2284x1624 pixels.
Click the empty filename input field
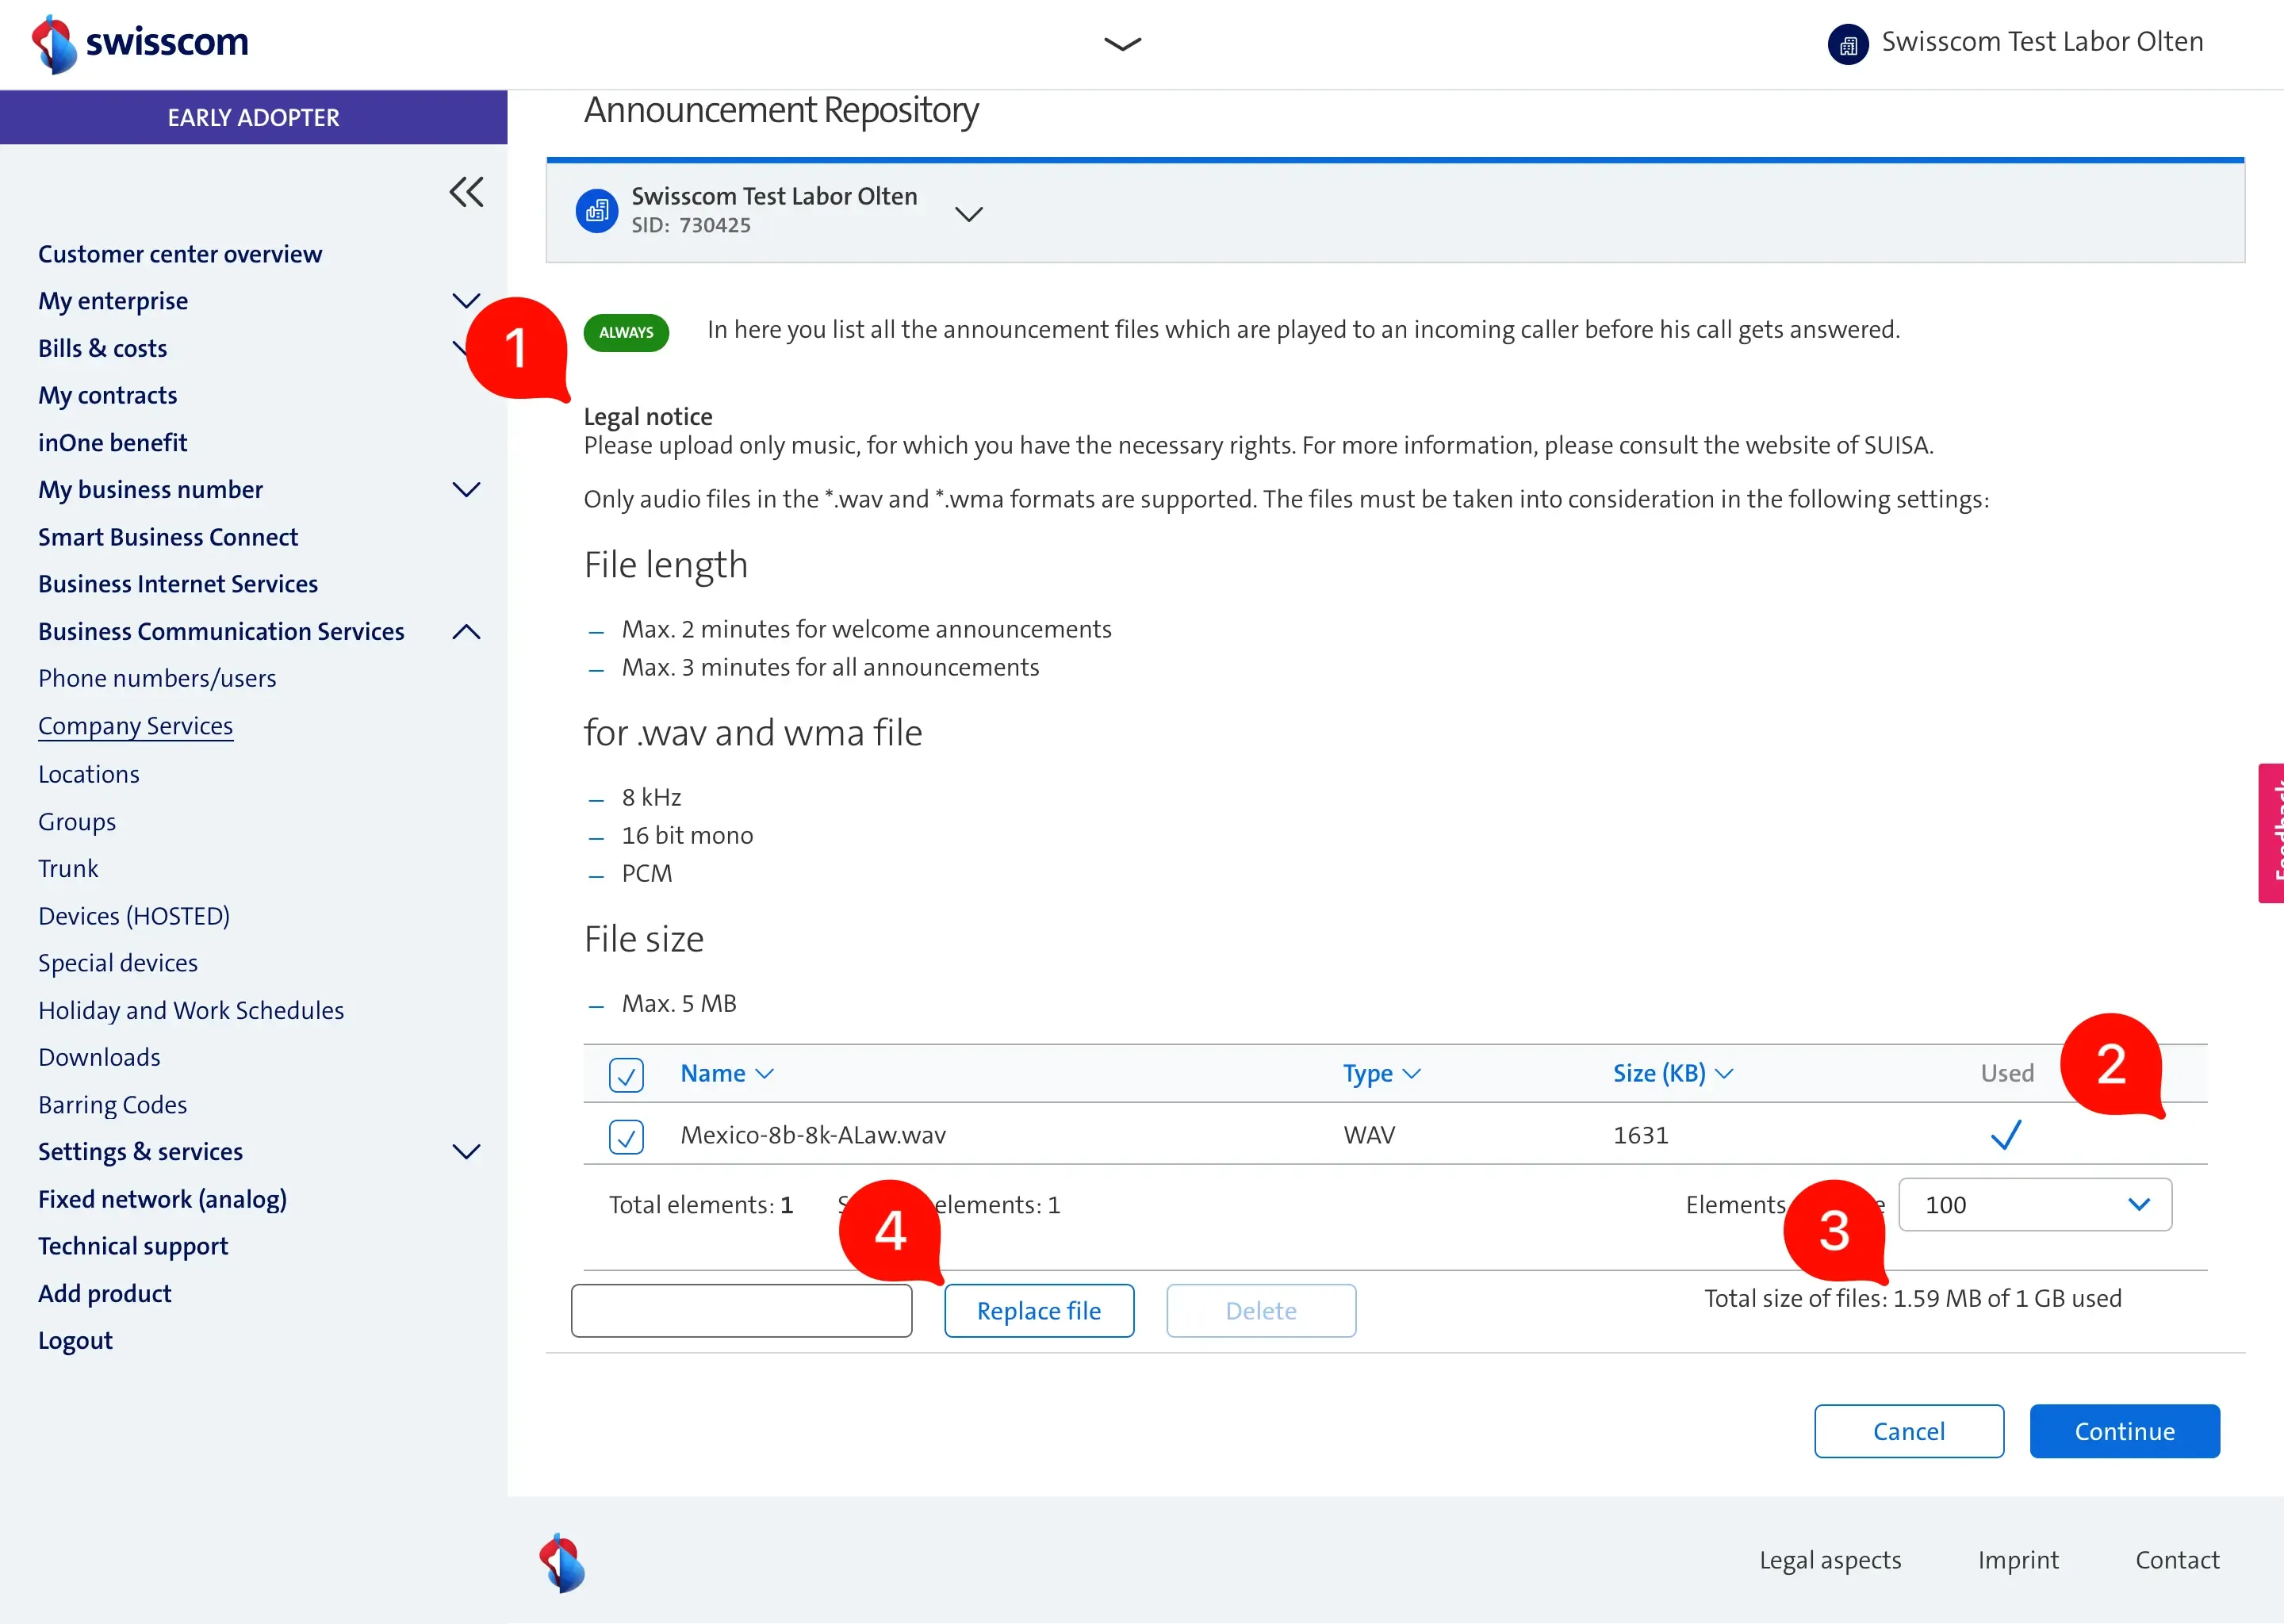[742, 1310]
